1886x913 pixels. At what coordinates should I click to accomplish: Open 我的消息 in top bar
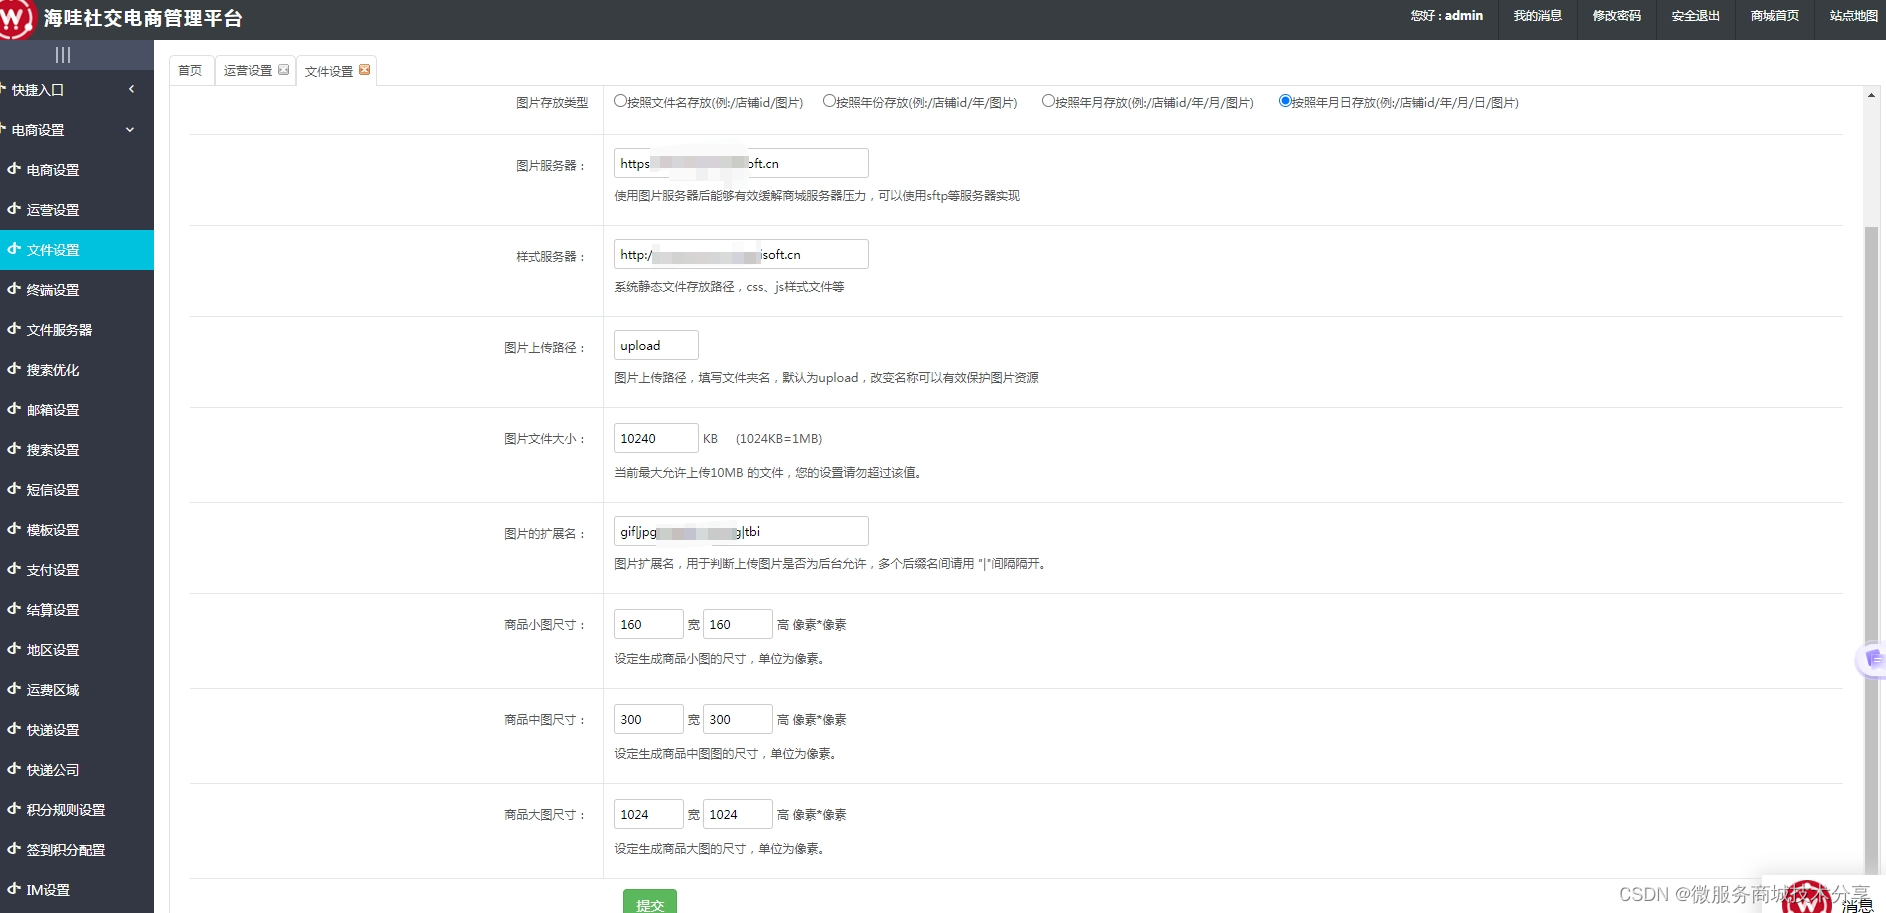[1537, 16]
